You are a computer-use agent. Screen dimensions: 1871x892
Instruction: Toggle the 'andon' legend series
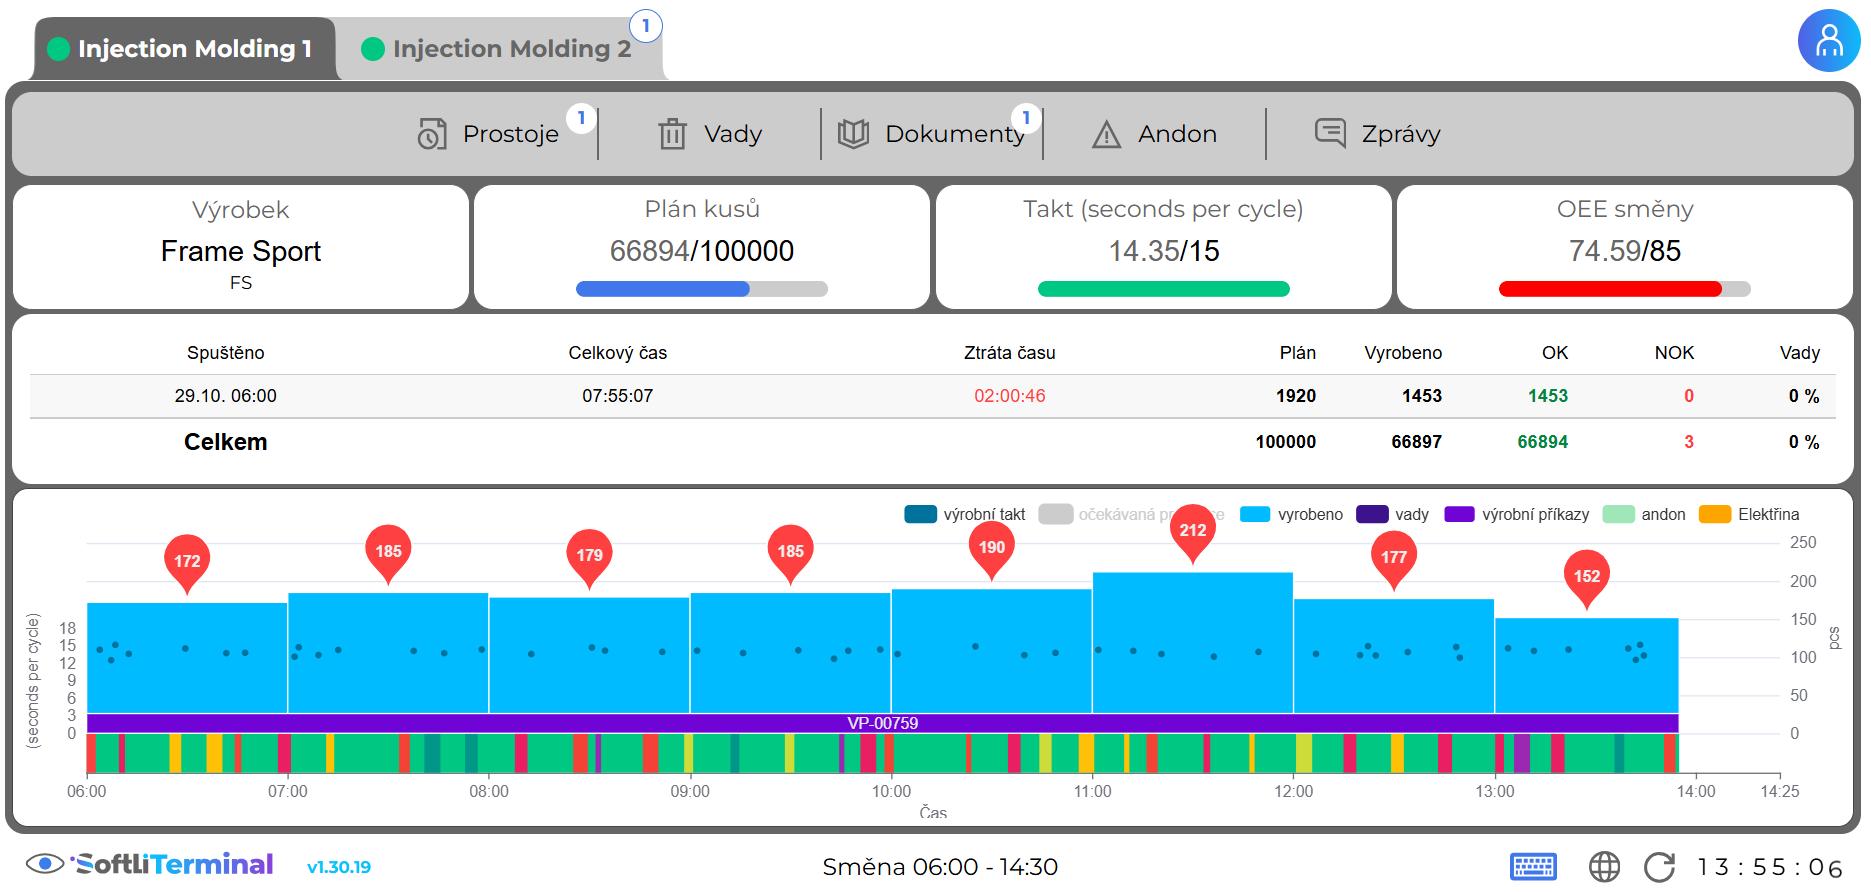[1643, 514]
